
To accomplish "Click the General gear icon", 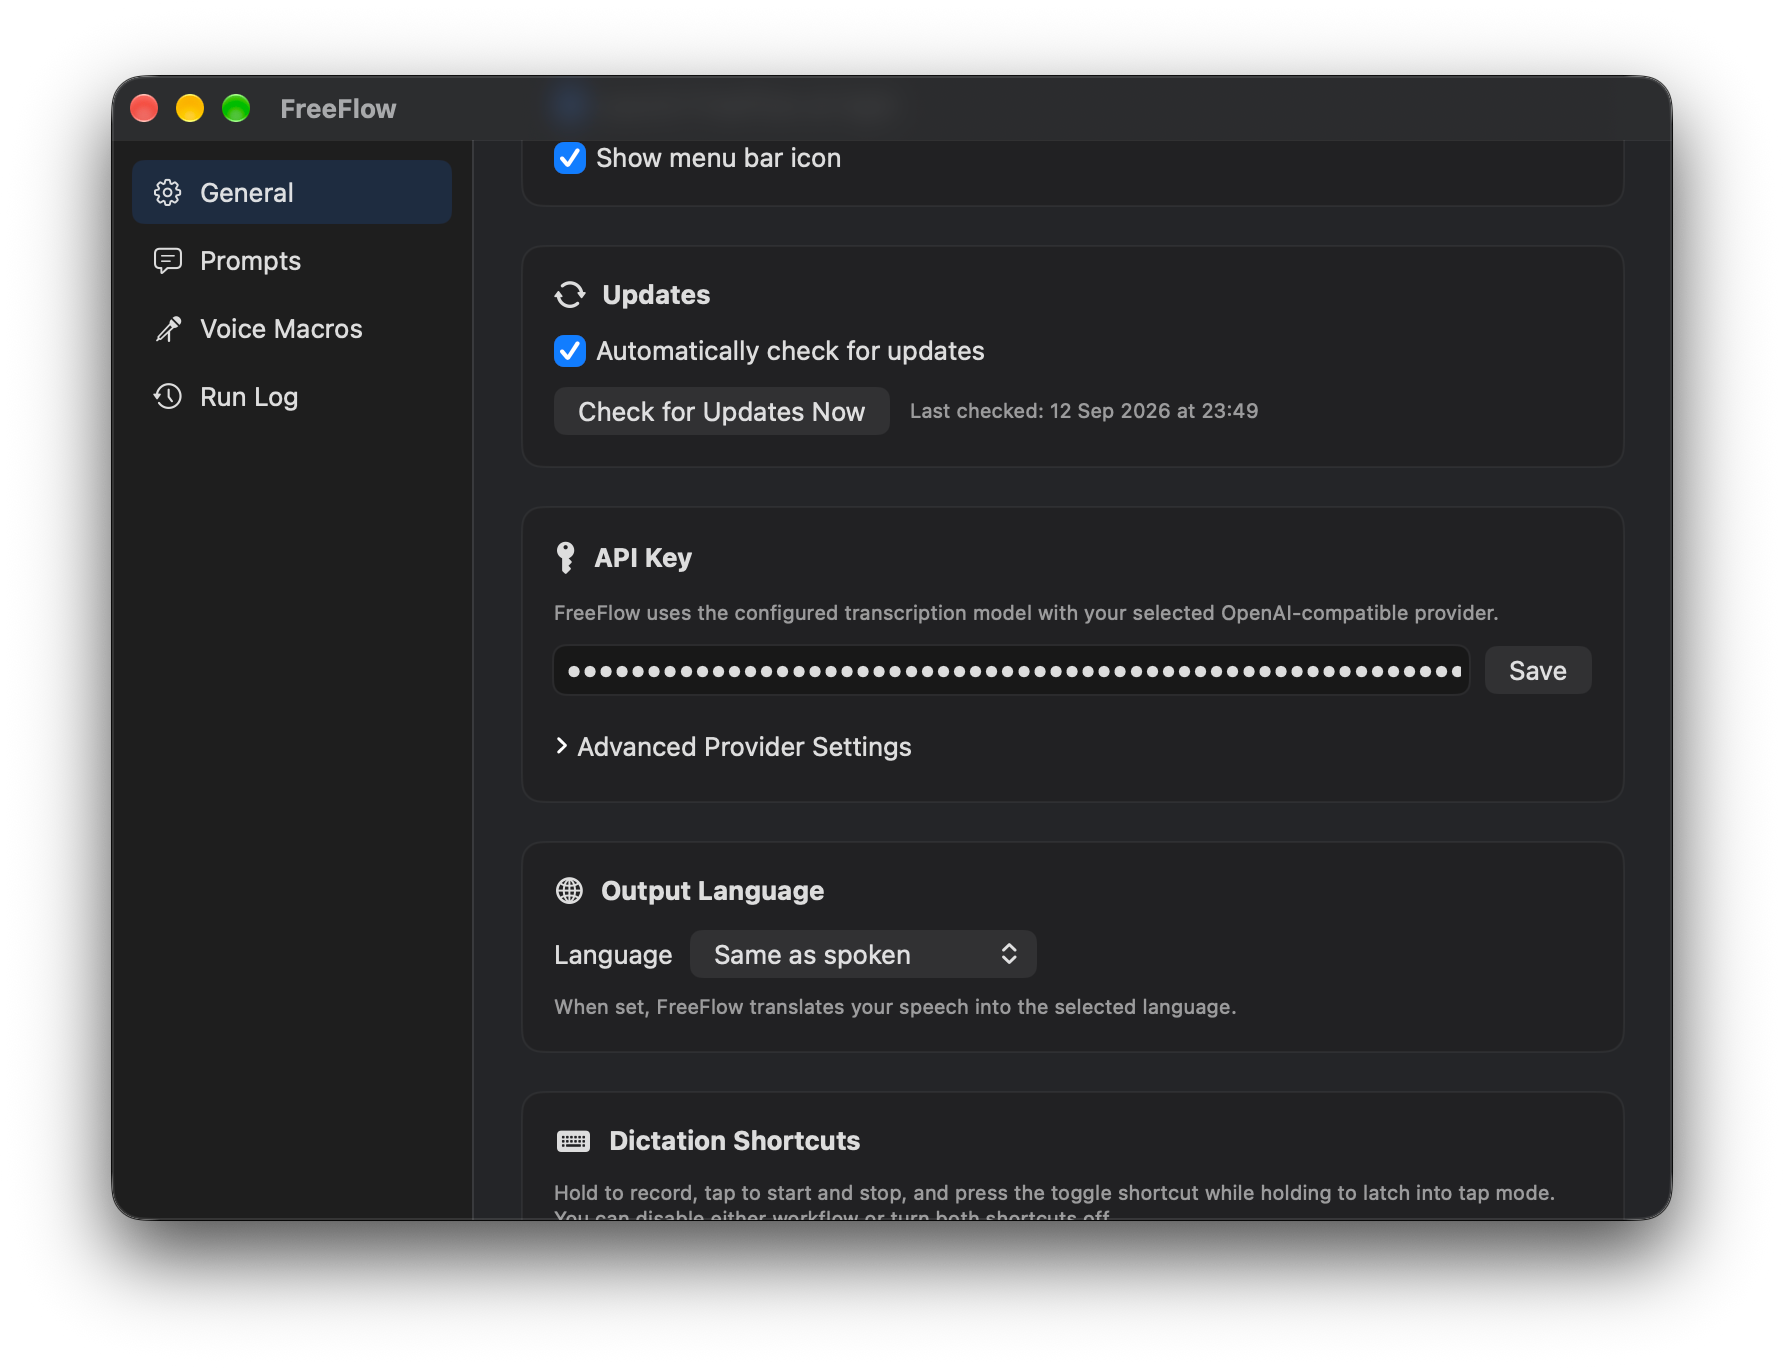I will (168, 192).
